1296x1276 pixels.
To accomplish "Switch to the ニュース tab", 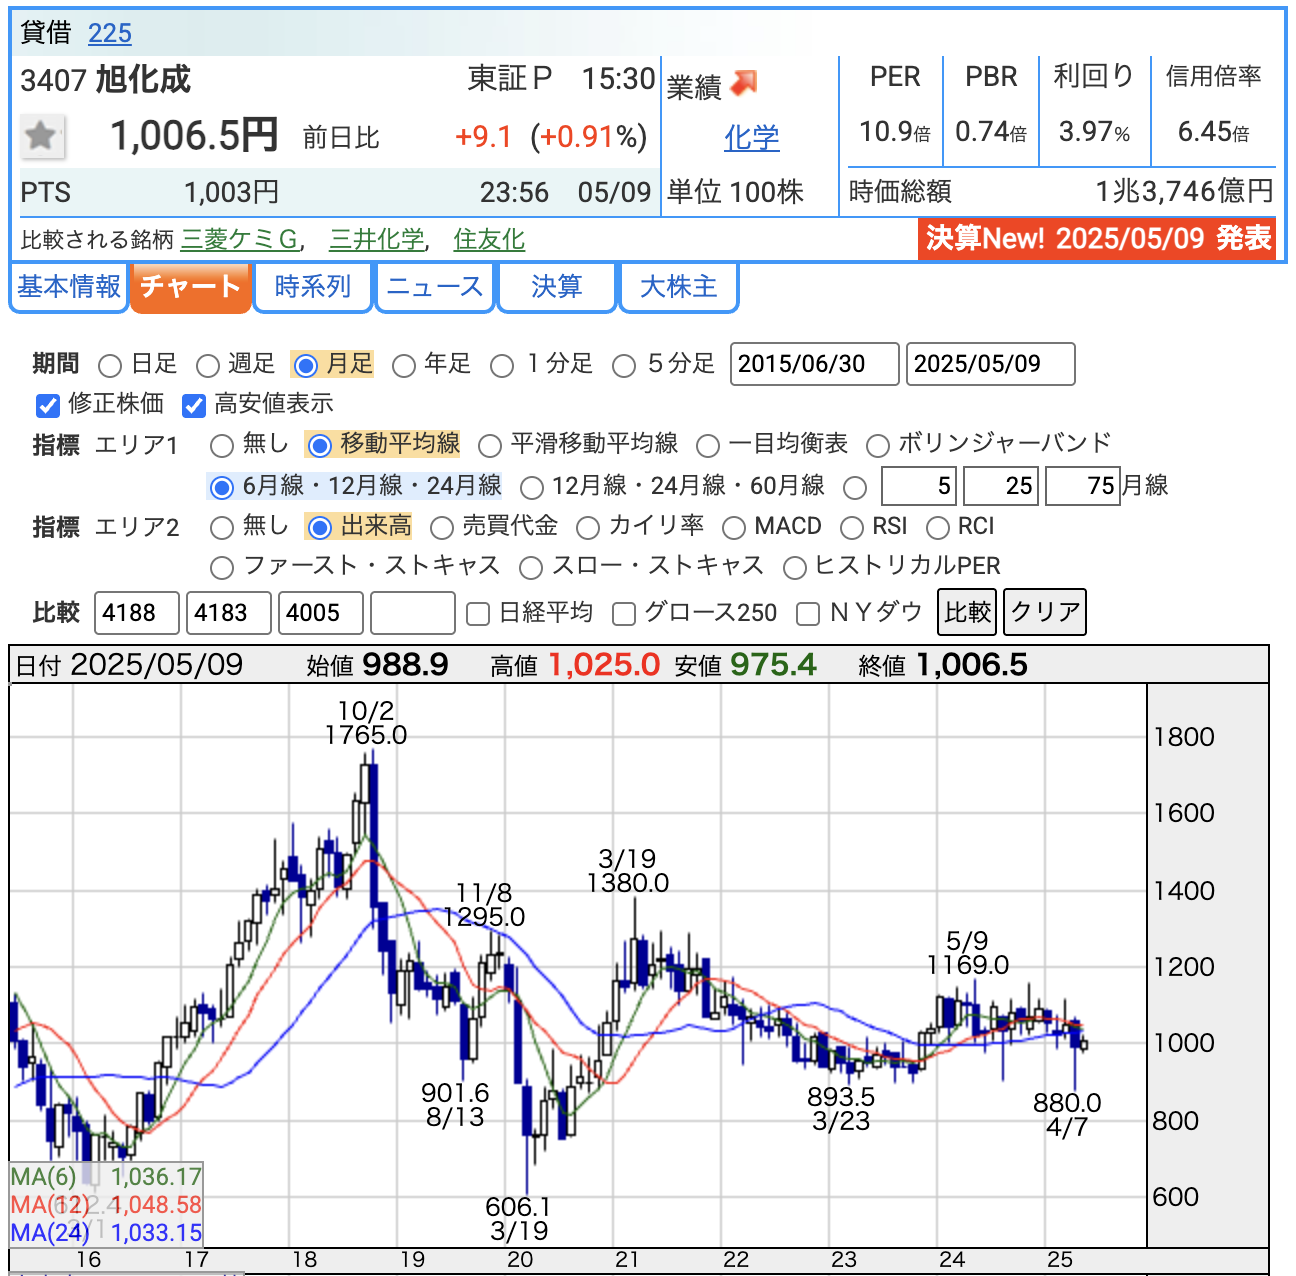I will coord(435,288).
